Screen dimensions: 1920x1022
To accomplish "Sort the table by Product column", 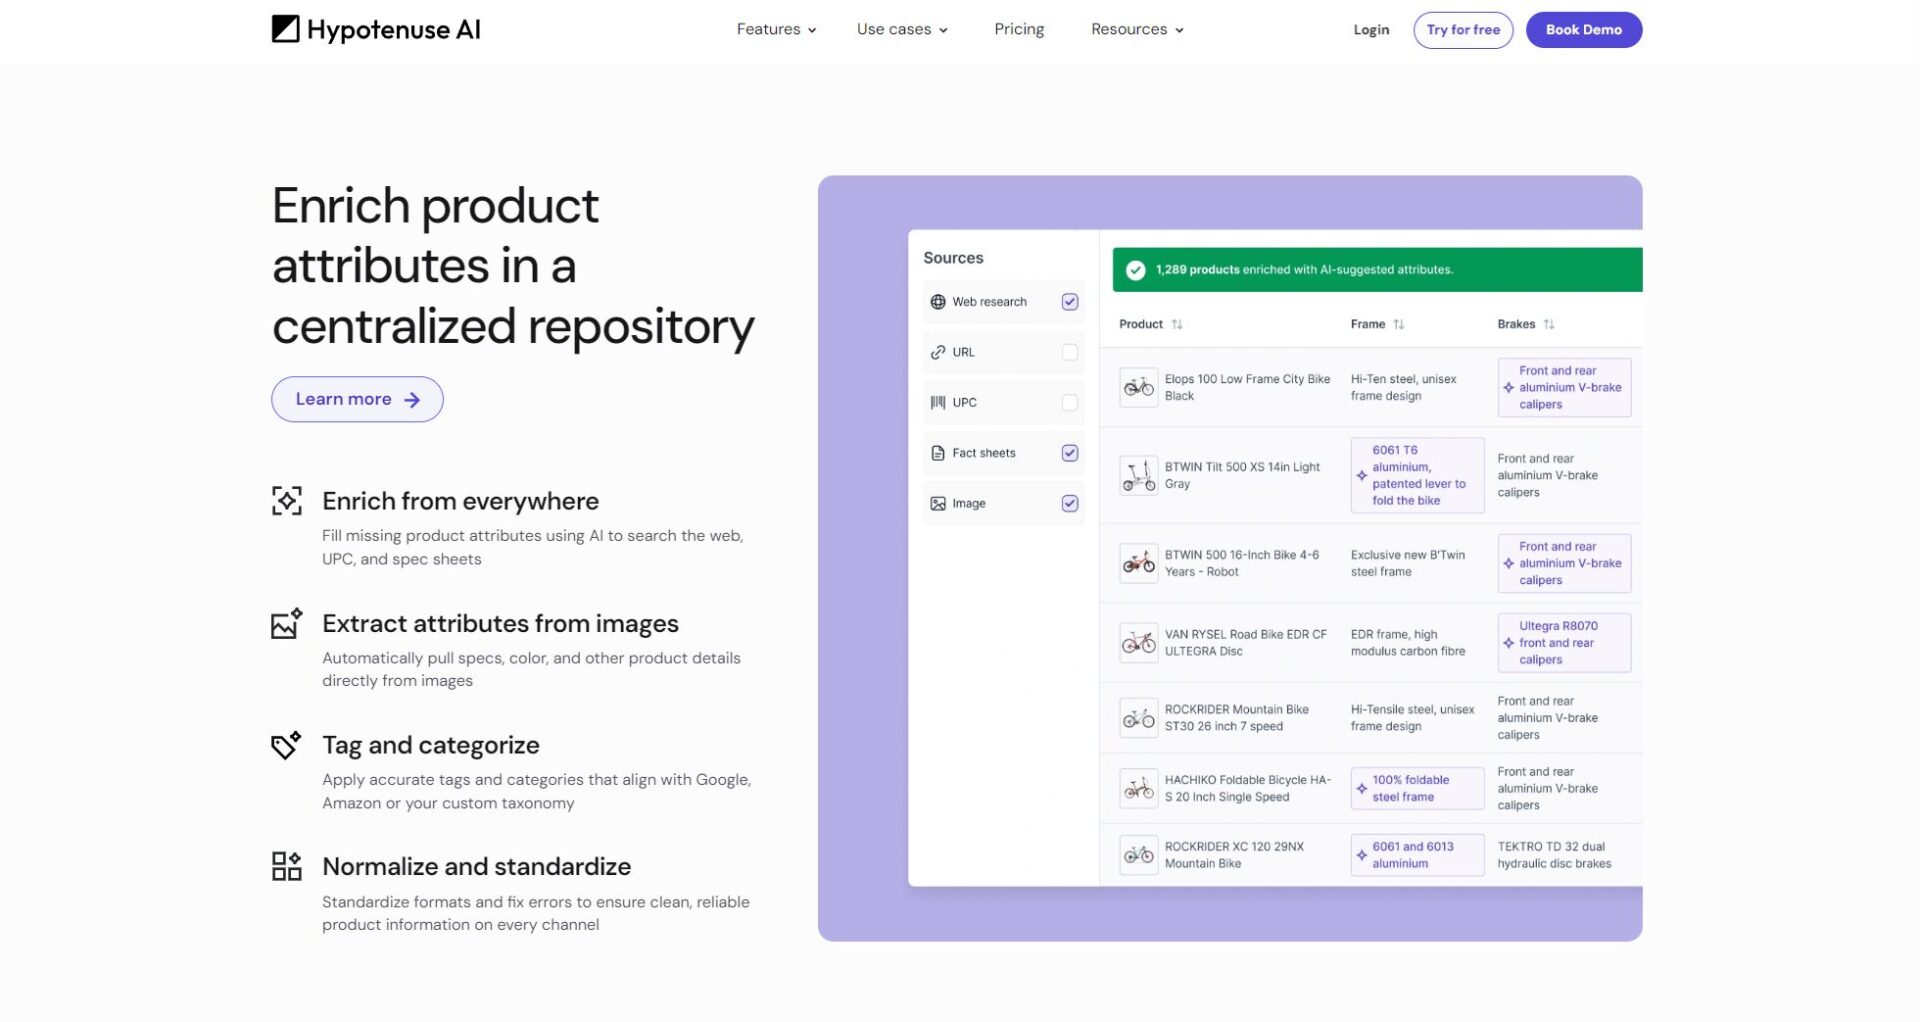I will coord(1177,324).
